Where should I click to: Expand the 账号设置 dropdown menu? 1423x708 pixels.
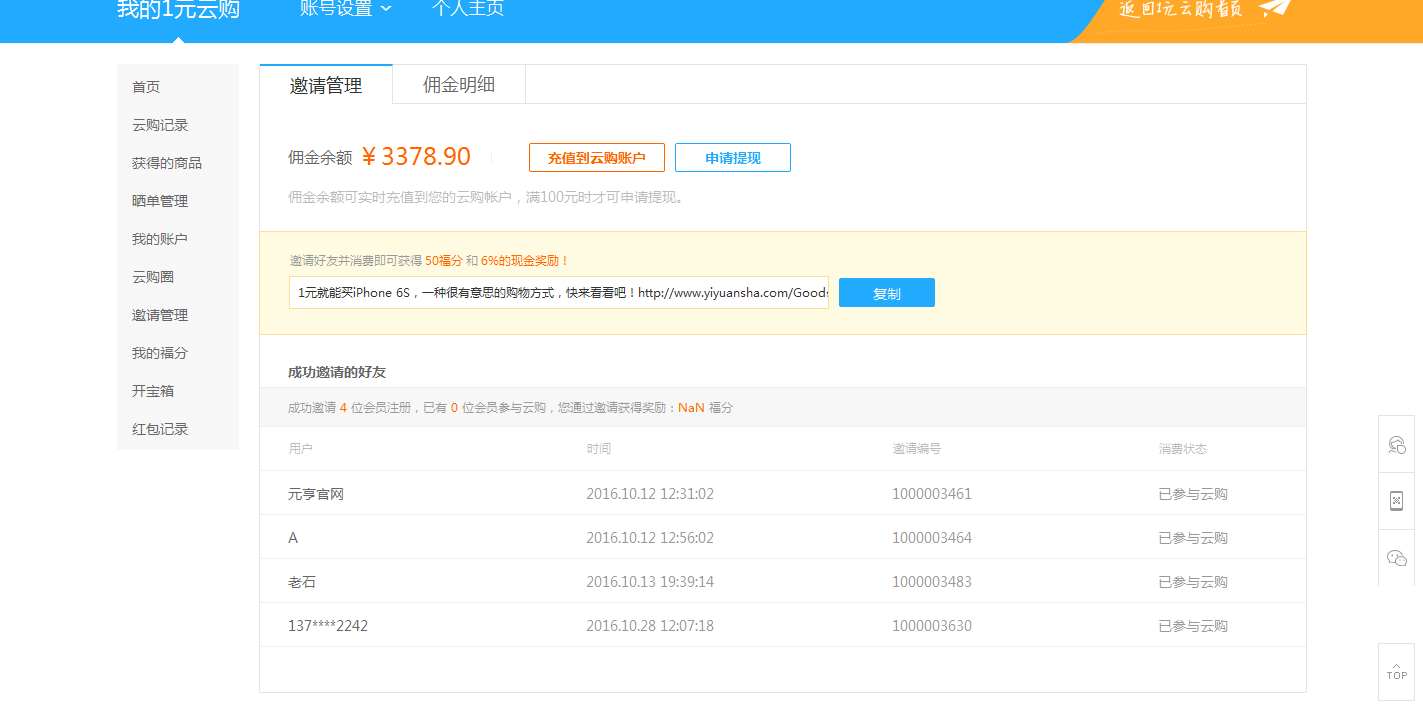click(x=345, y=9)
